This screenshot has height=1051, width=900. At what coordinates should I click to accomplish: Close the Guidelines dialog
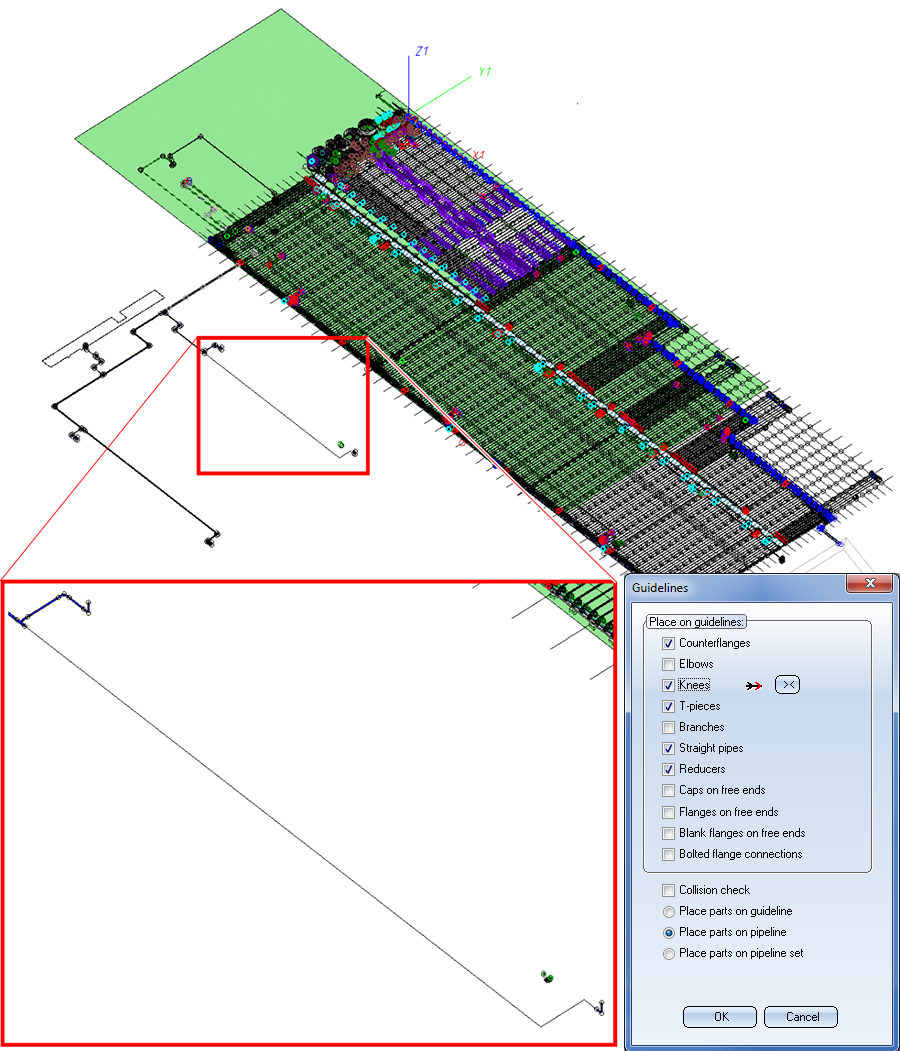tap(870, 583)
